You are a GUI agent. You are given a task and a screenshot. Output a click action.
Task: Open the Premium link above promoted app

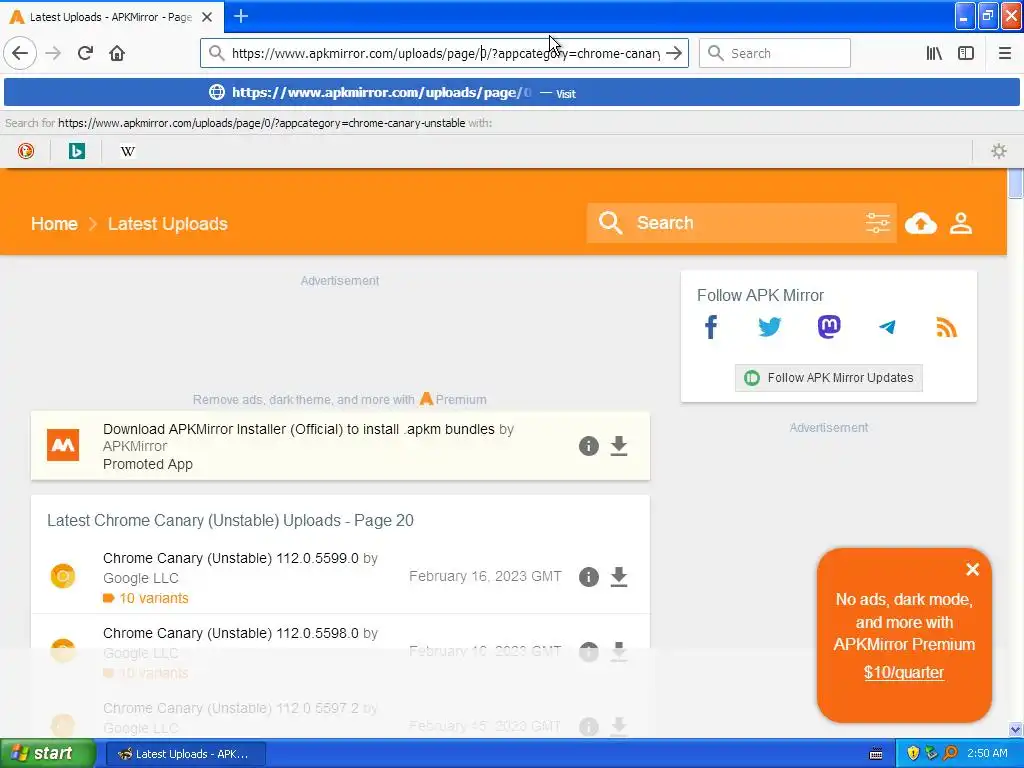click(453, 399)
